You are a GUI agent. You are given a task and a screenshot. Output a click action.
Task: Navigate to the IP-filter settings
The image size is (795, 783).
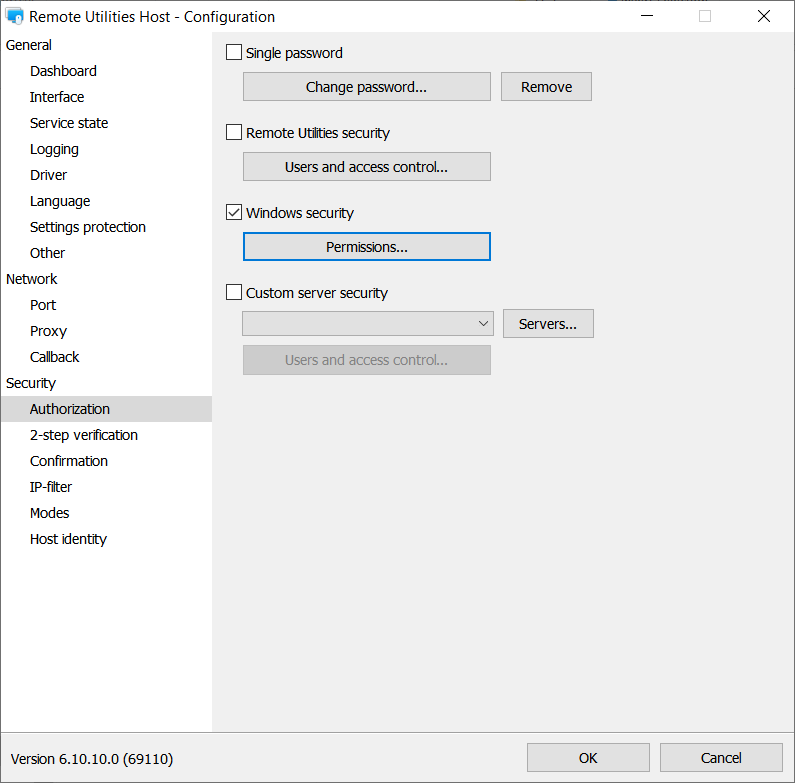tap(51, 487)
